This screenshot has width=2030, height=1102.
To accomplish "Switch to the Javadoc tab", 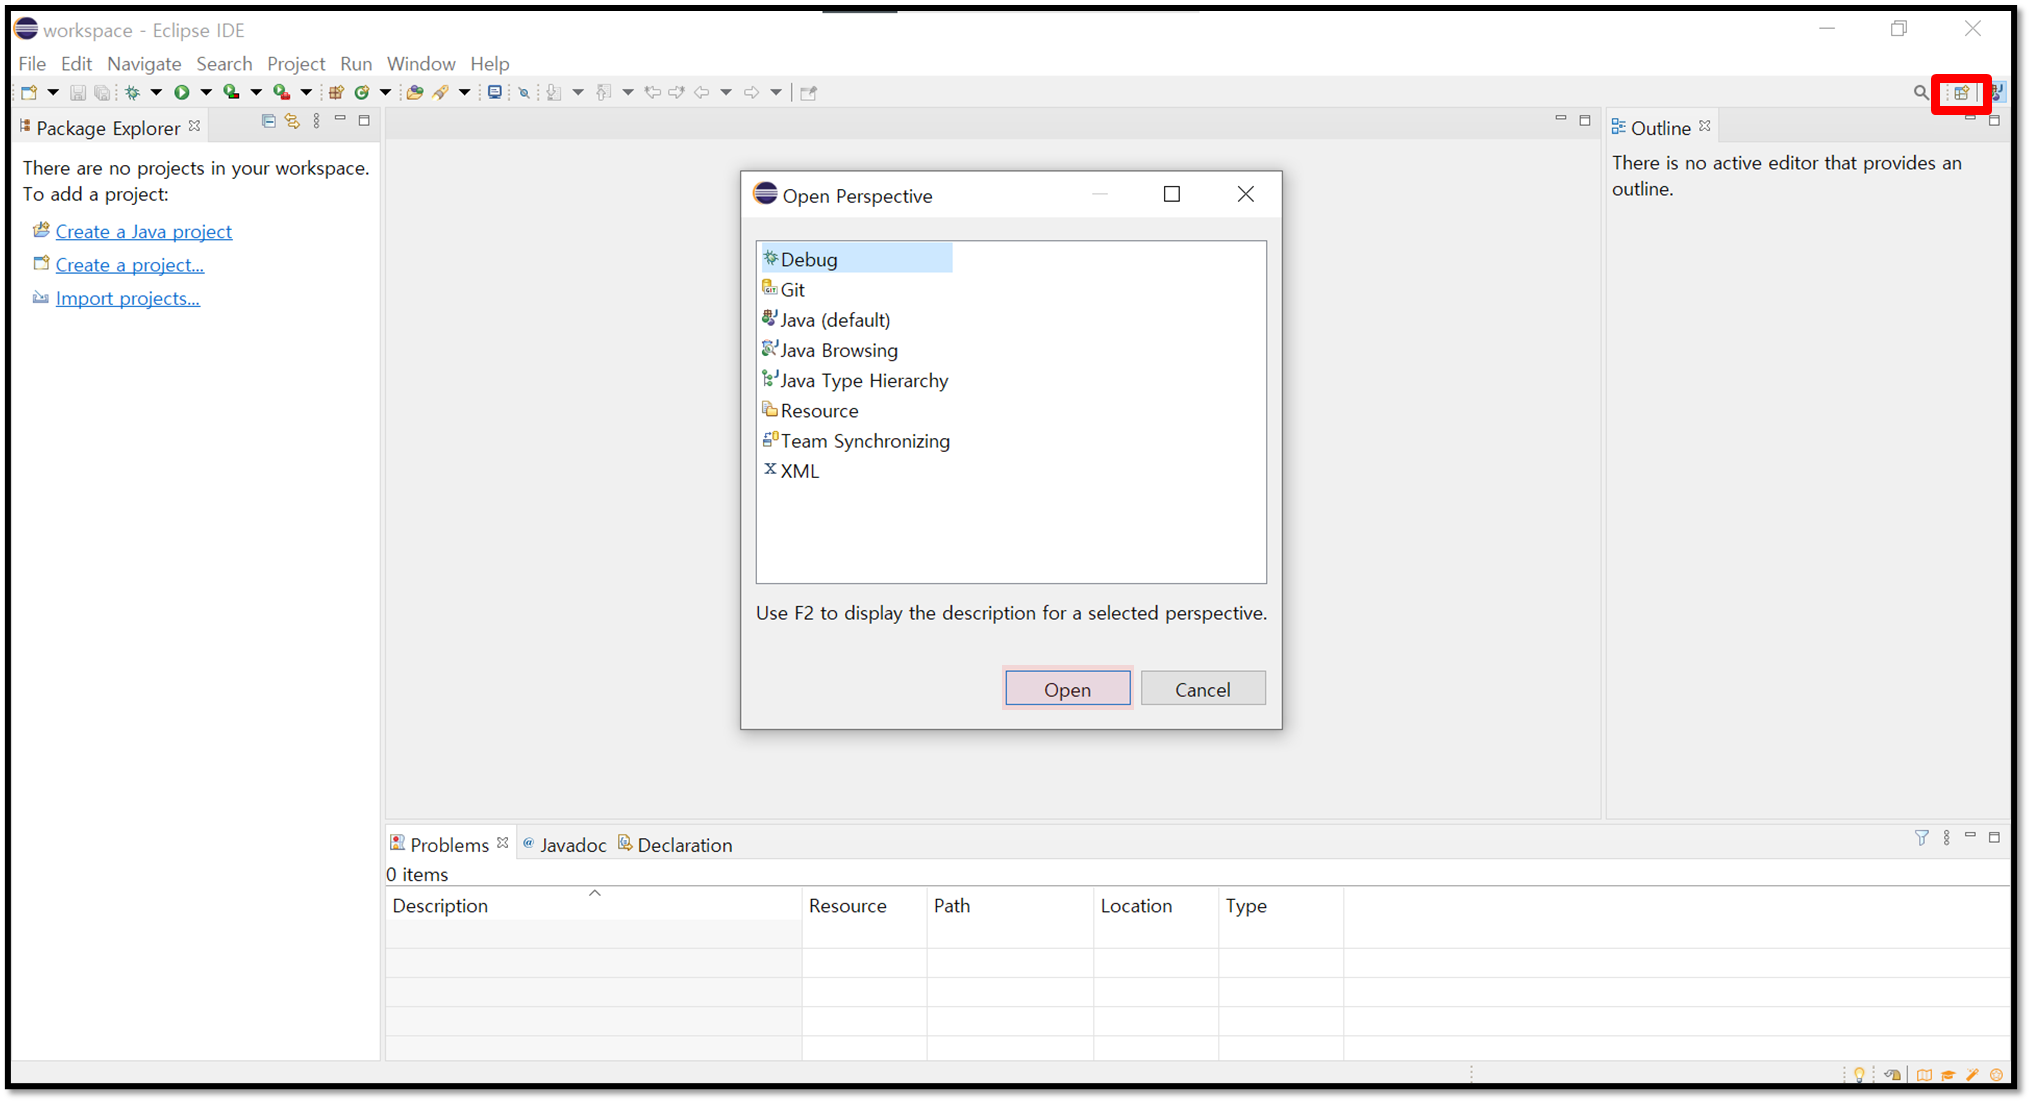I will [x=565, y=845].
